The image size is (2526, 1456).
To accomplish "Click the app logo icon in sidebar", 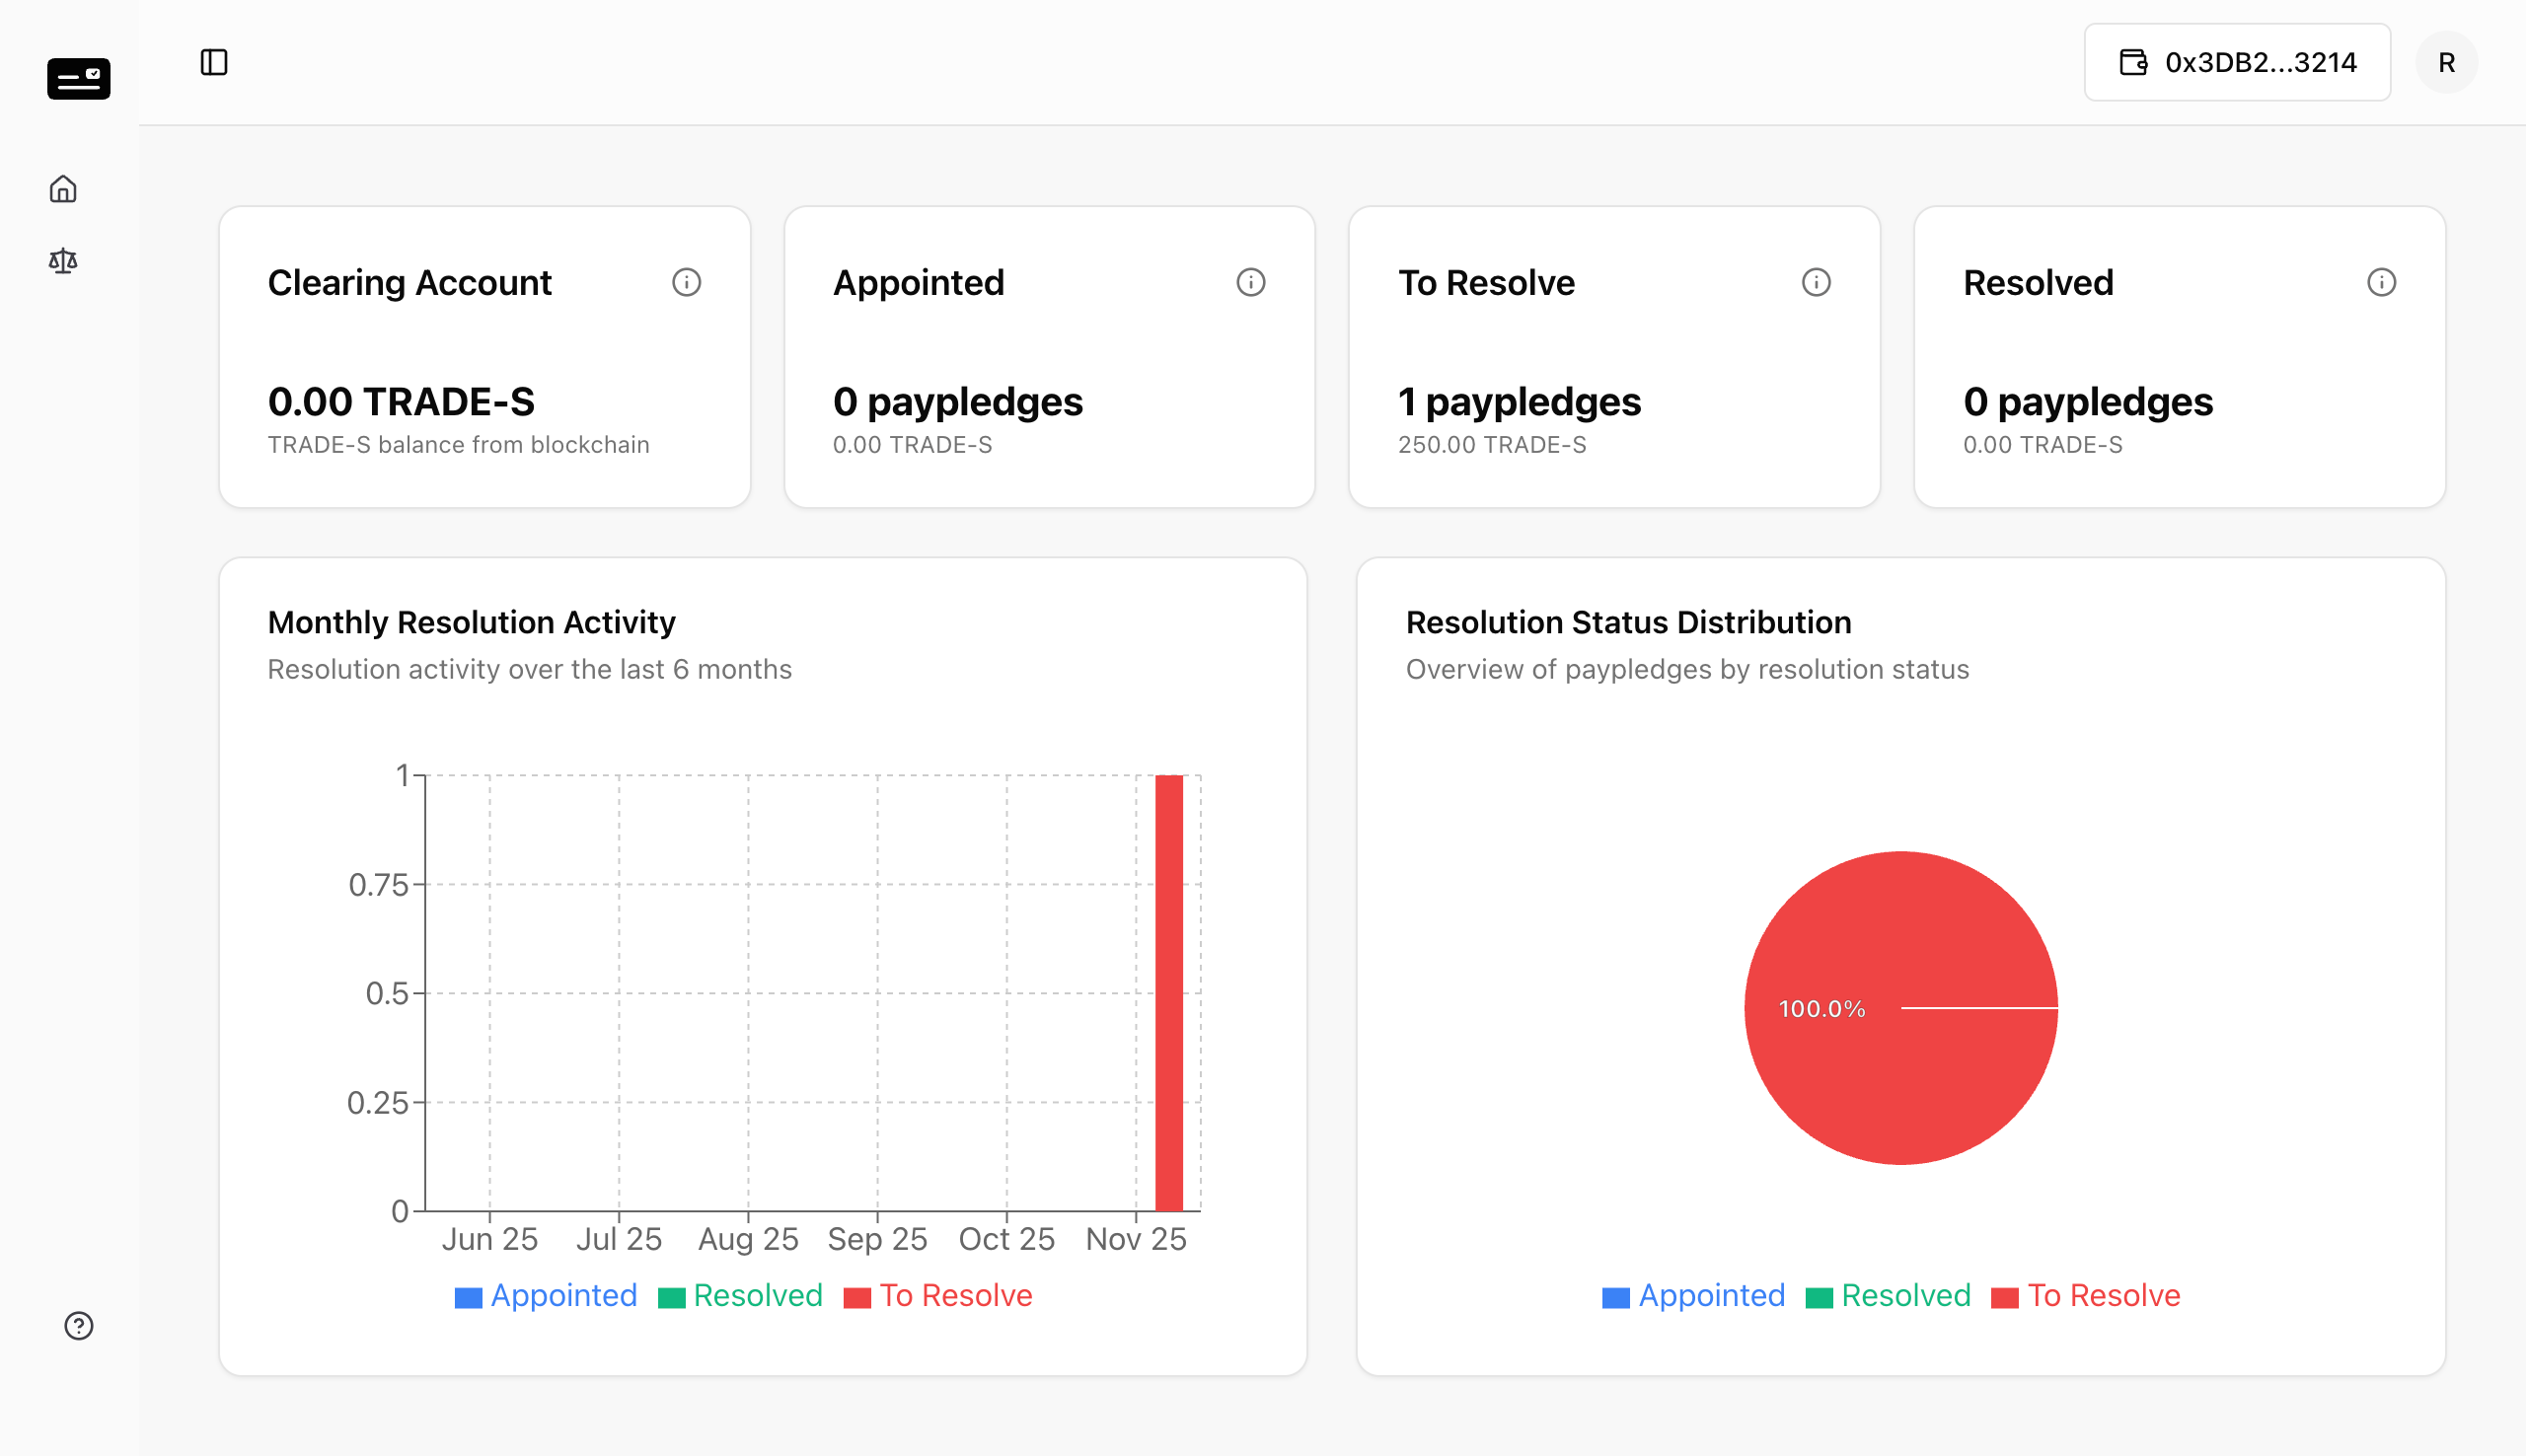I will tap(79, 78).
